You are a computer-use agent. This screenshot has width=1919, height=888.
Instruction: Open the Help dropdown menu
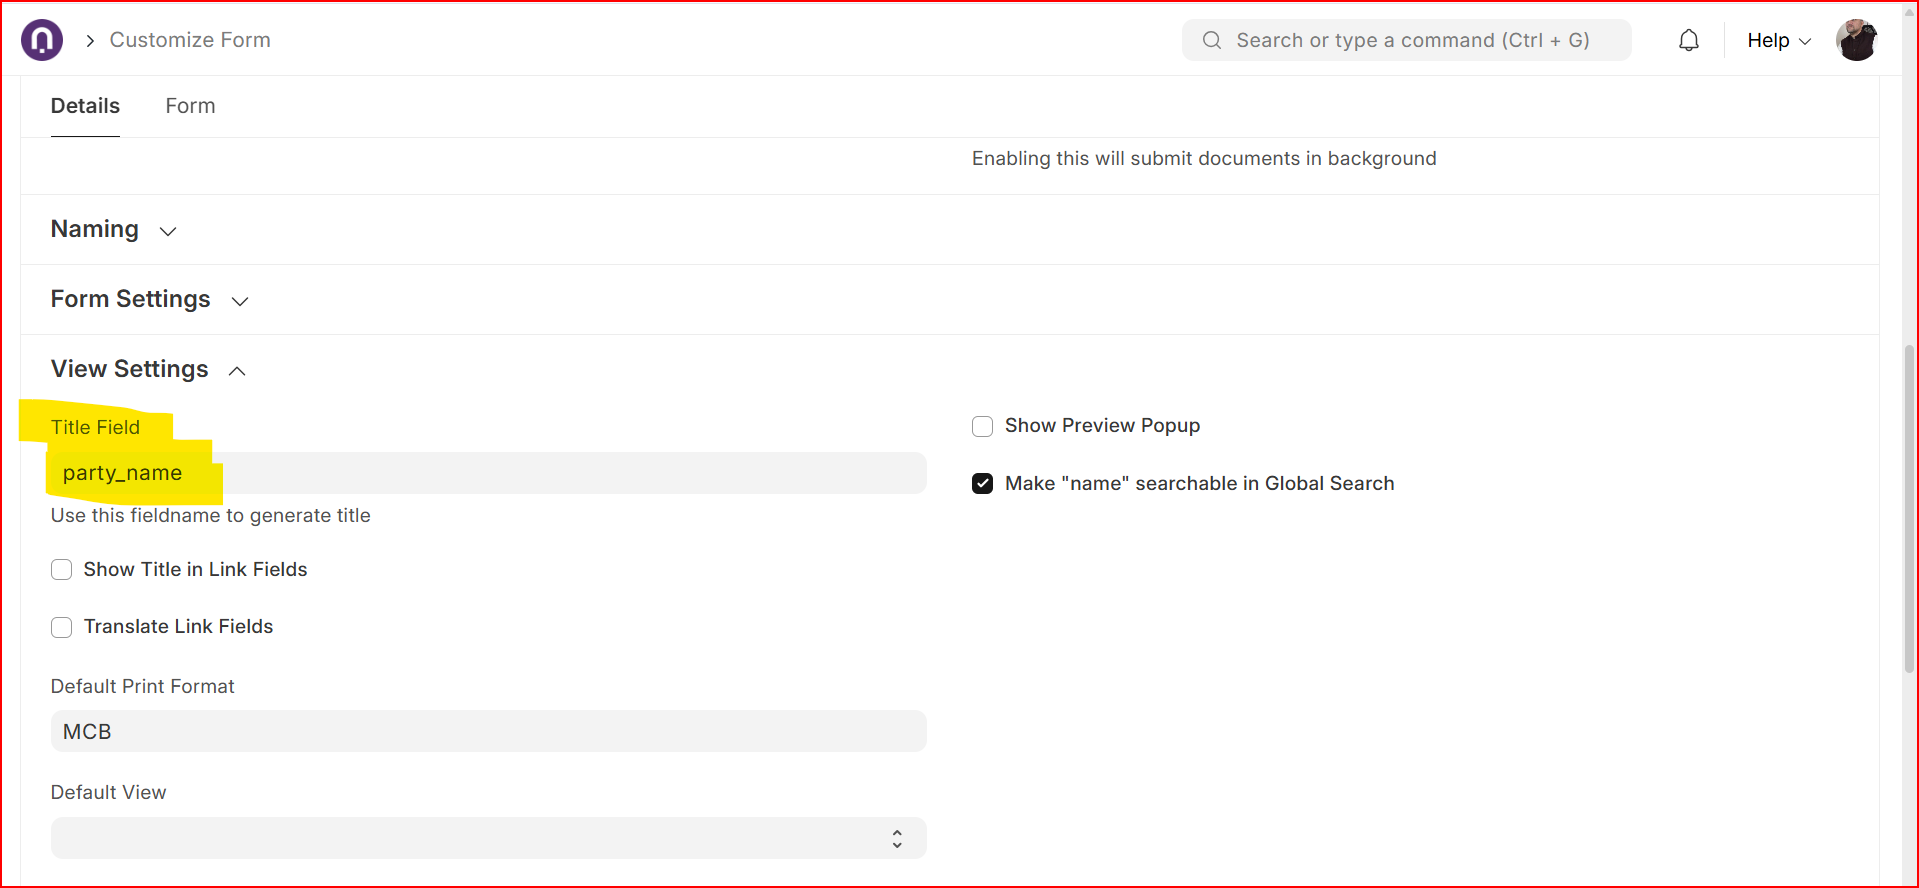[x=1778, y=40]
